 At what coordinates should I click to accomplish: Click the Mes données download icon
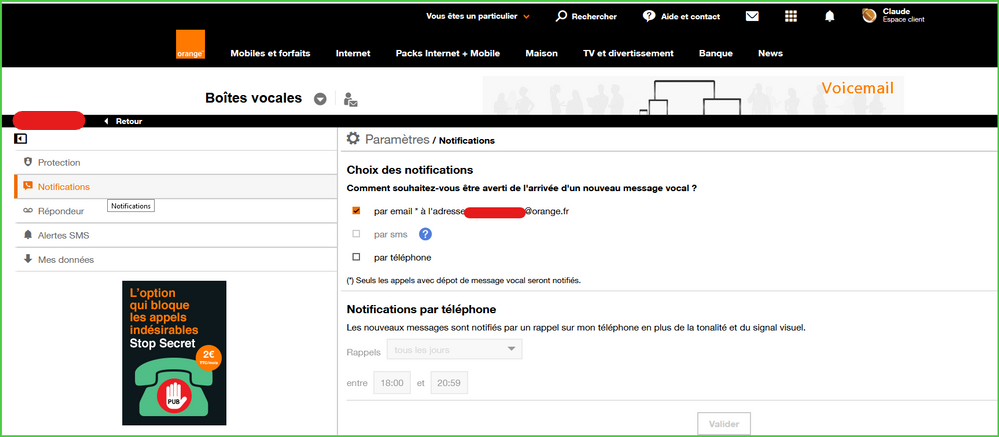tap(27, 259)
